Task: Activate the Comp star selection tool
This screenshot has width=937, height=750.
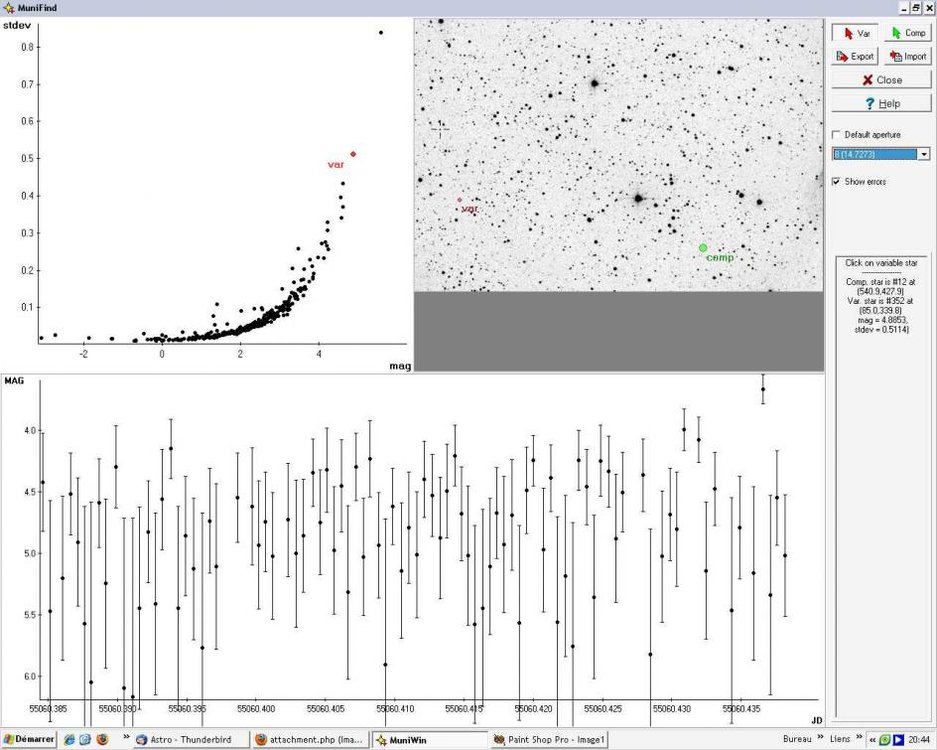Action: 908,33
